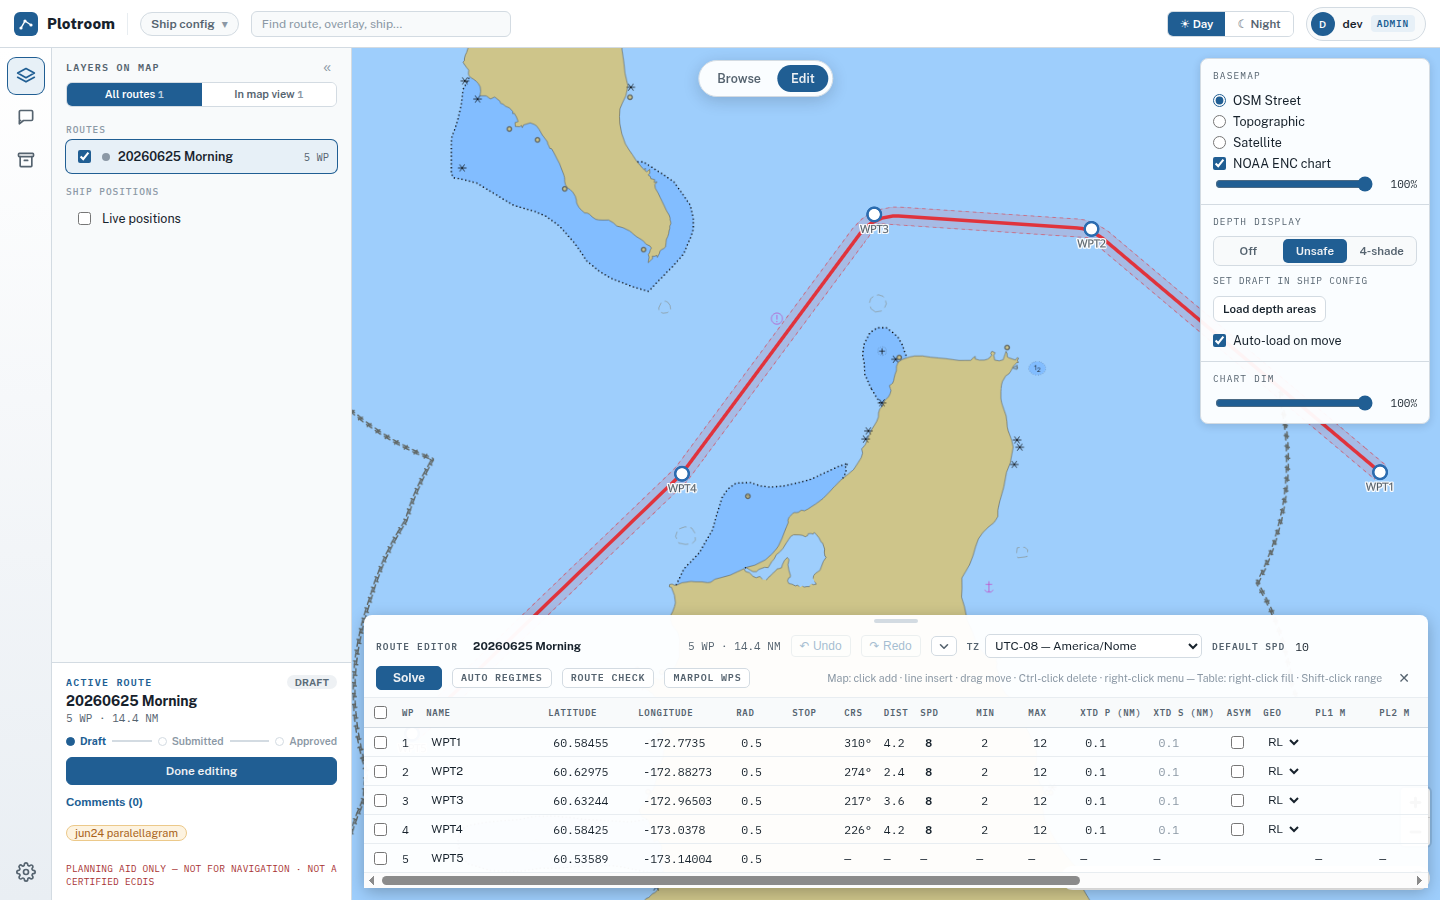
Task: Click the Plotroom logo icon
Action: pos(26,24)
